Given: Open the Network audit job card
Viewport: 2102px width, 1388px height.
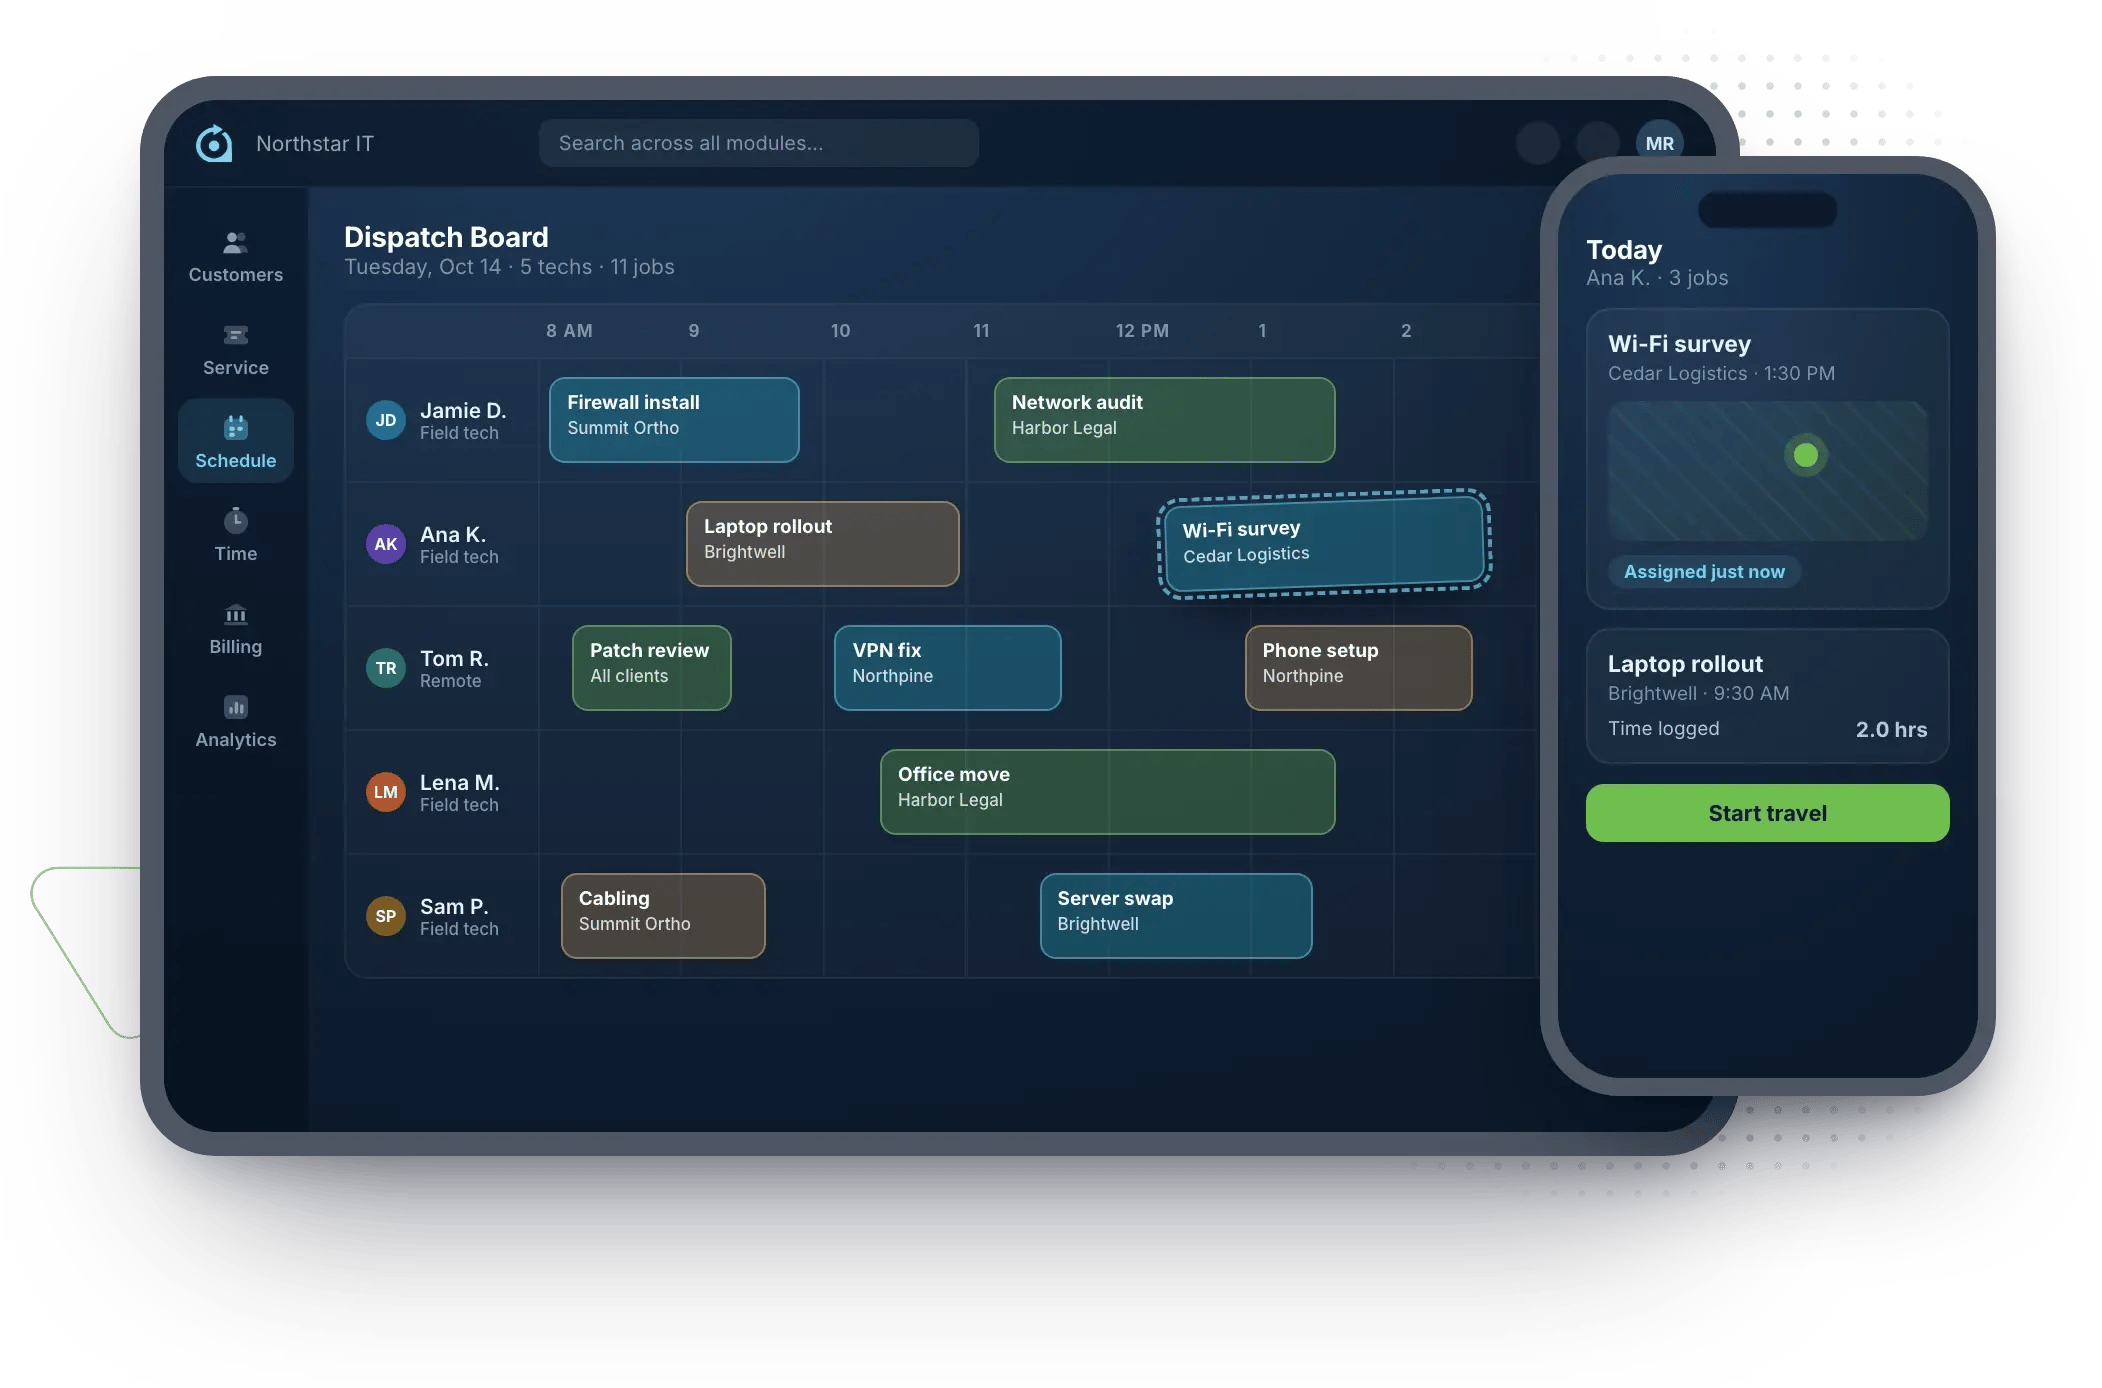Looking at the screenshot, I should [1164, 420].
